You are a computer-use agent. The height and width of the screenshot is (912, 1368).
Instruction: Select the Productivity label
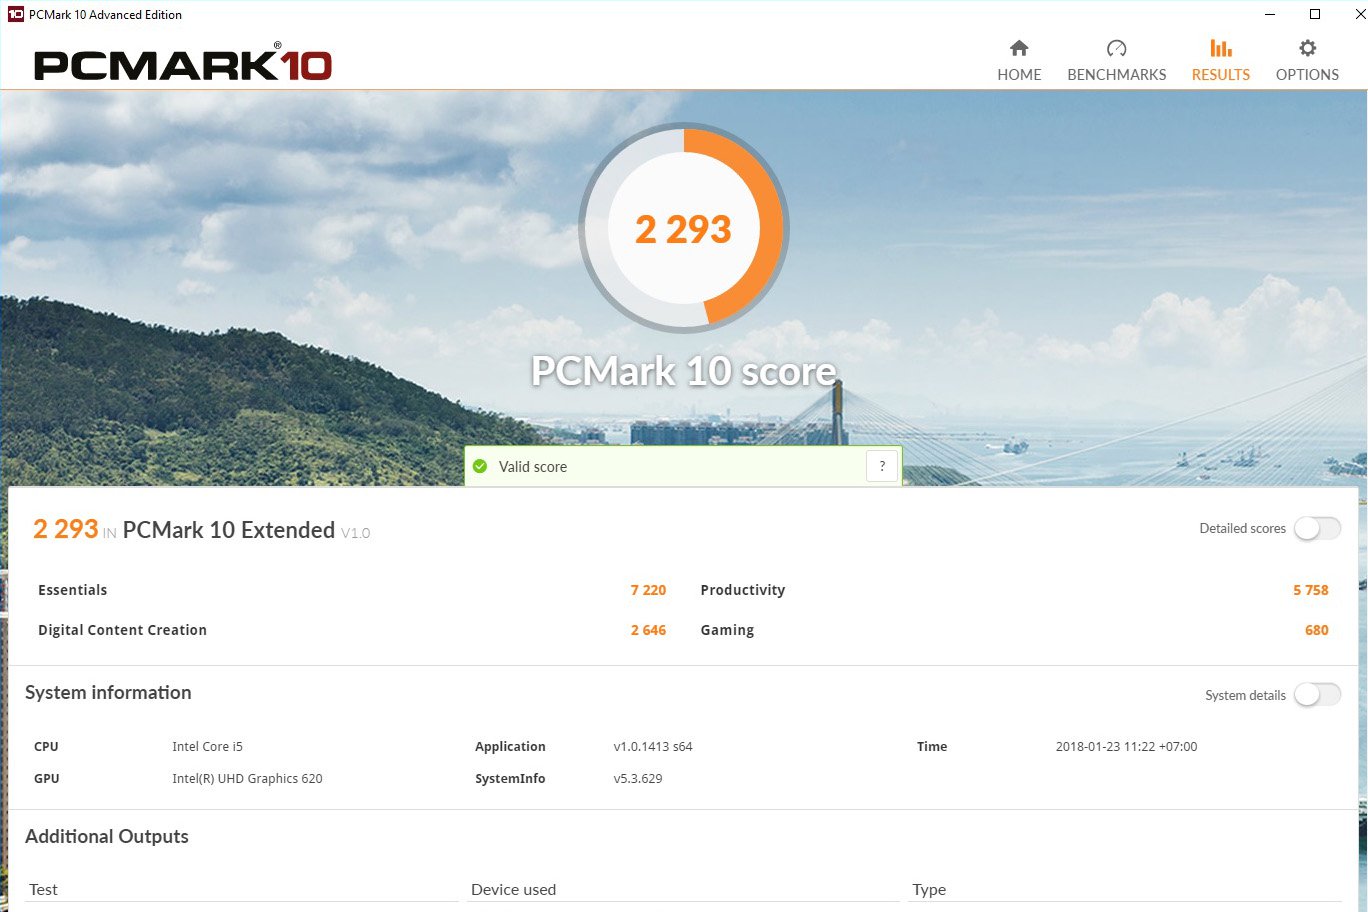(743, 590)
